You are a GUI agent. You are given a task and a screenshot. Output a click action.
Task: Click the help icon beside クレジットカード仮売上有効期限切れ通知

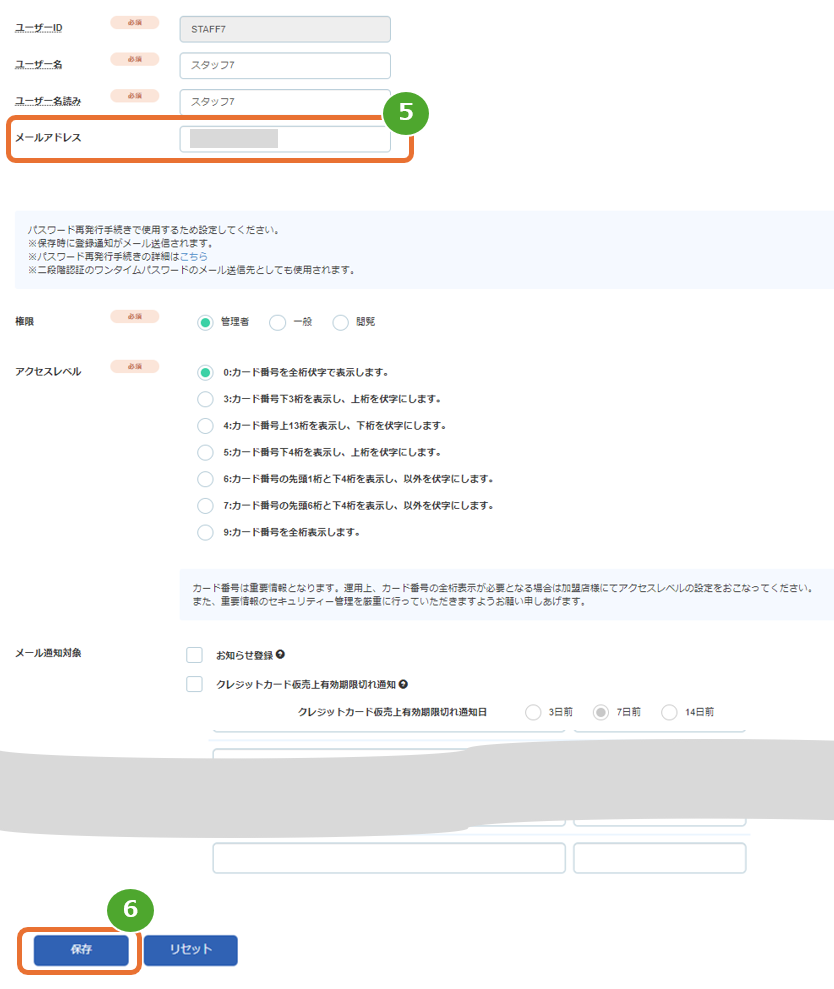point(403,684)
